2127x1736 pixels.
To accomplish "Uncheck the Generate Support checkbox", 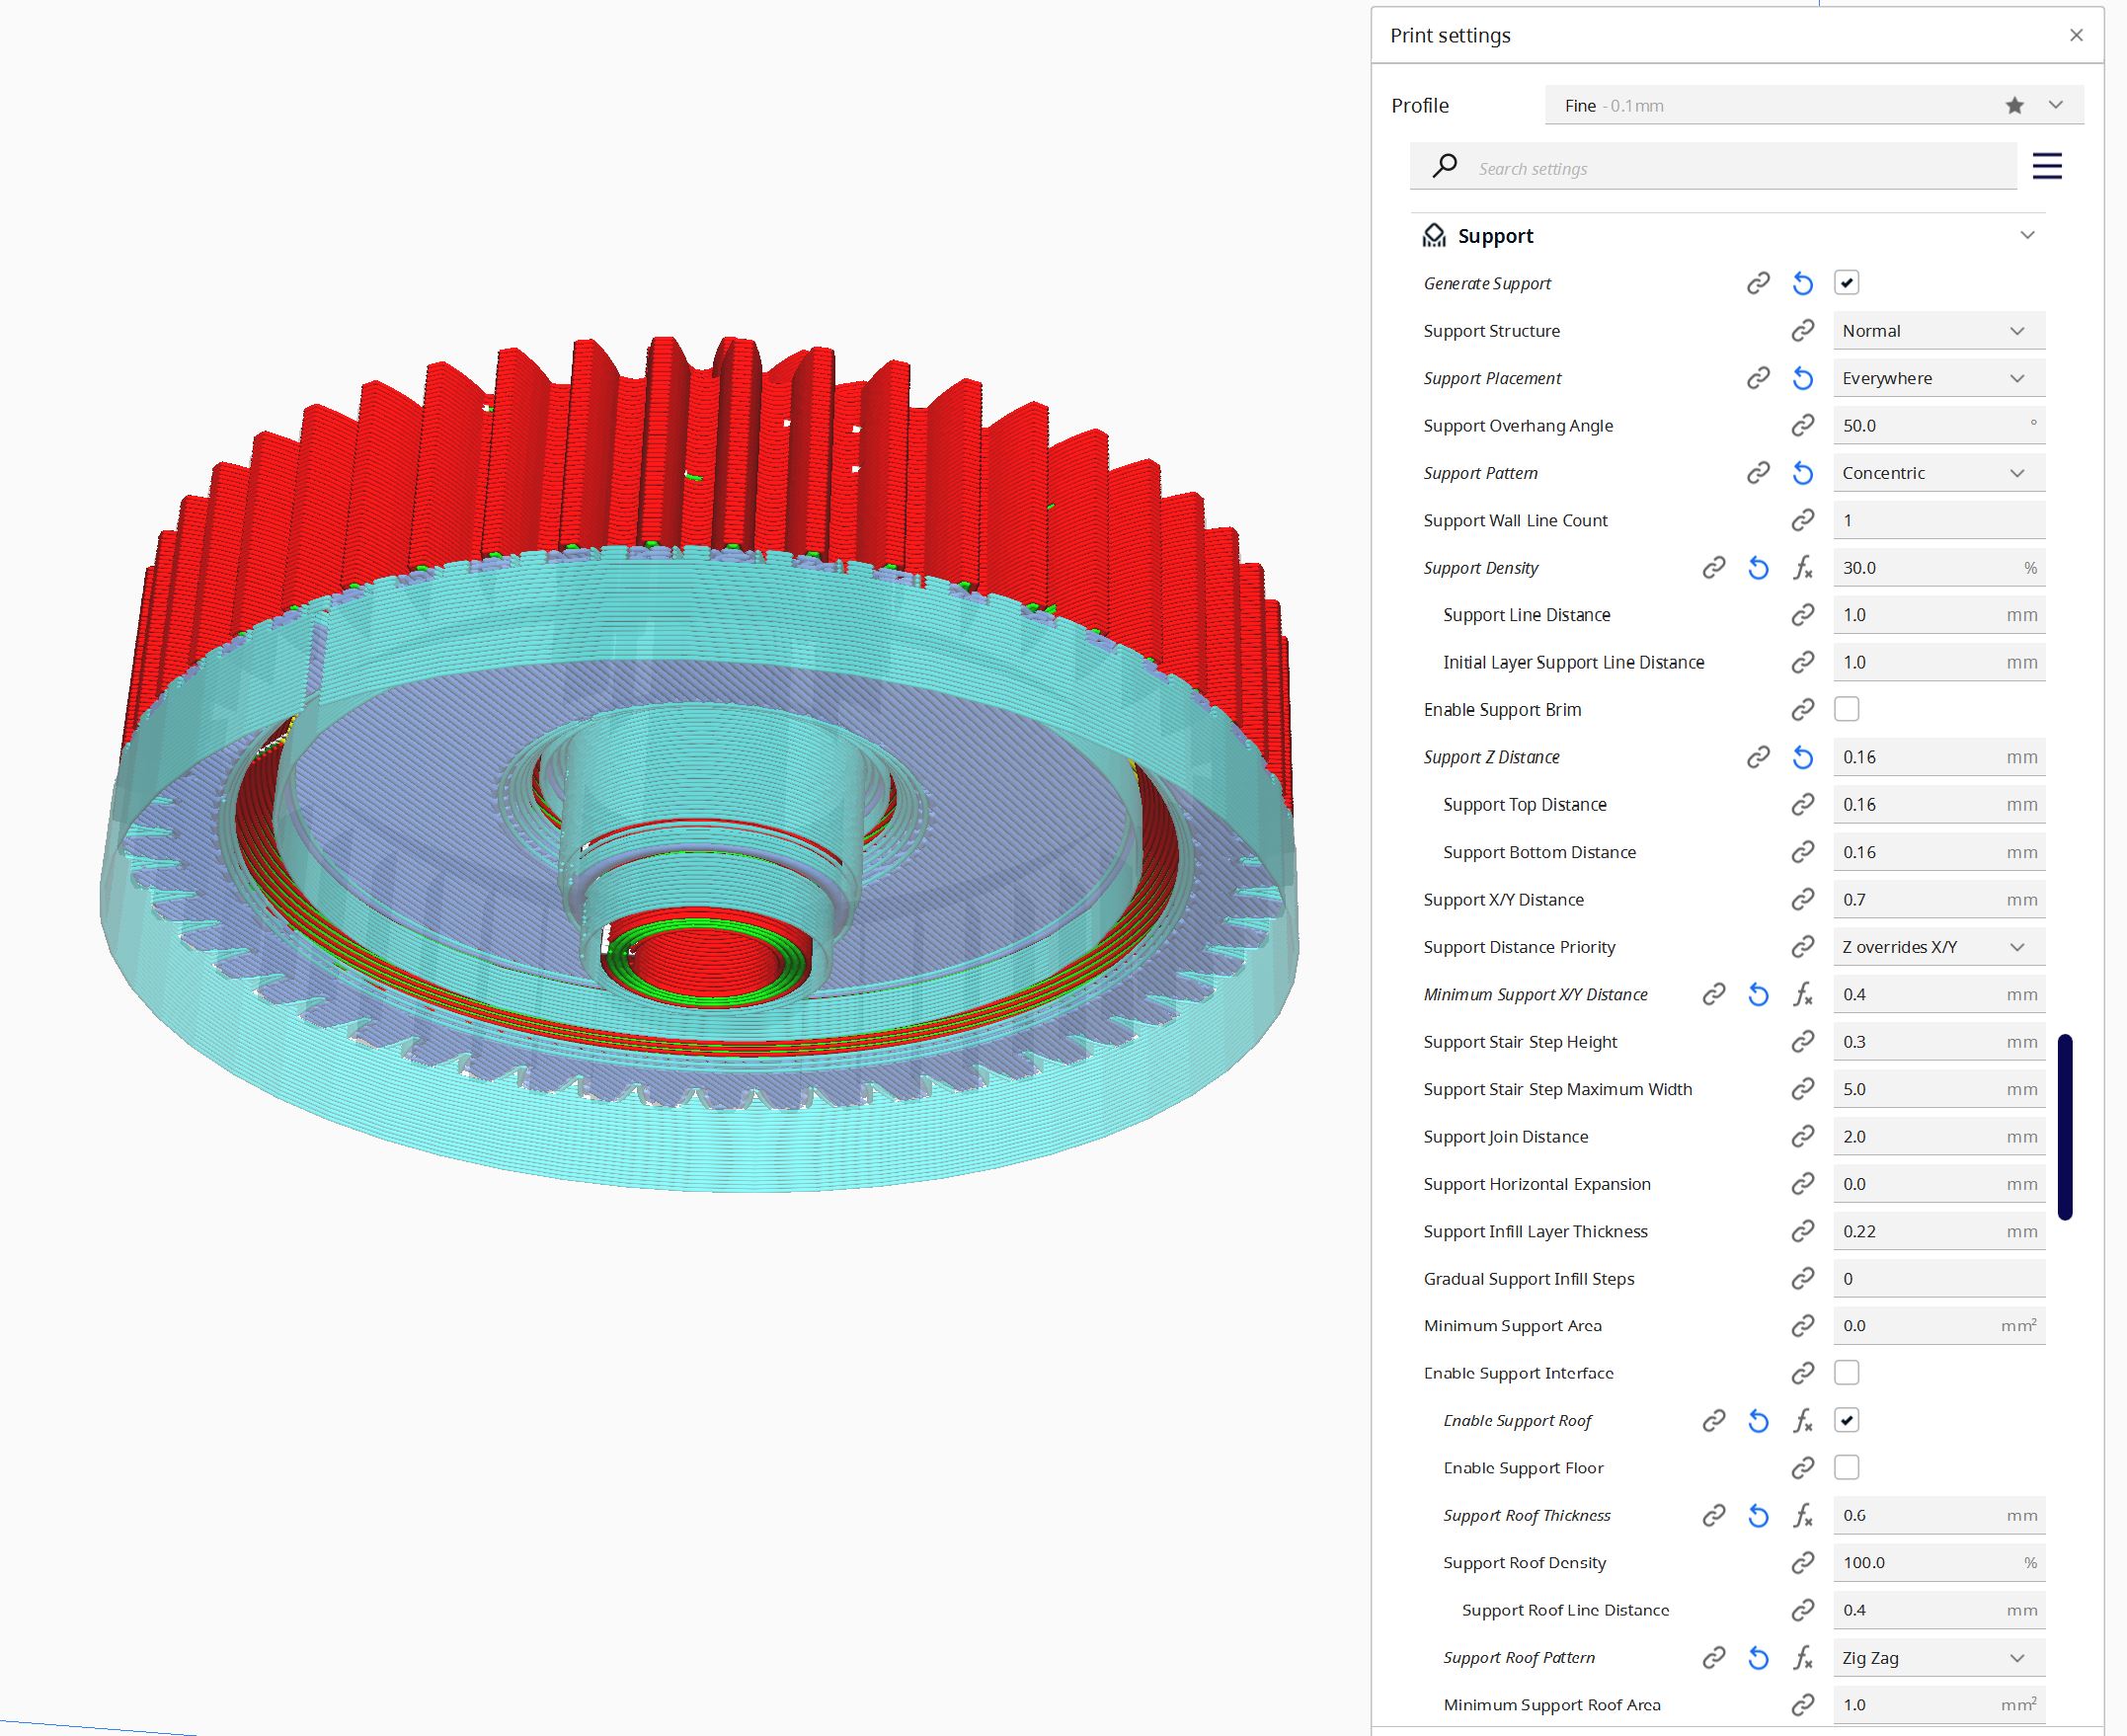I will click(x=1846, y=282).
